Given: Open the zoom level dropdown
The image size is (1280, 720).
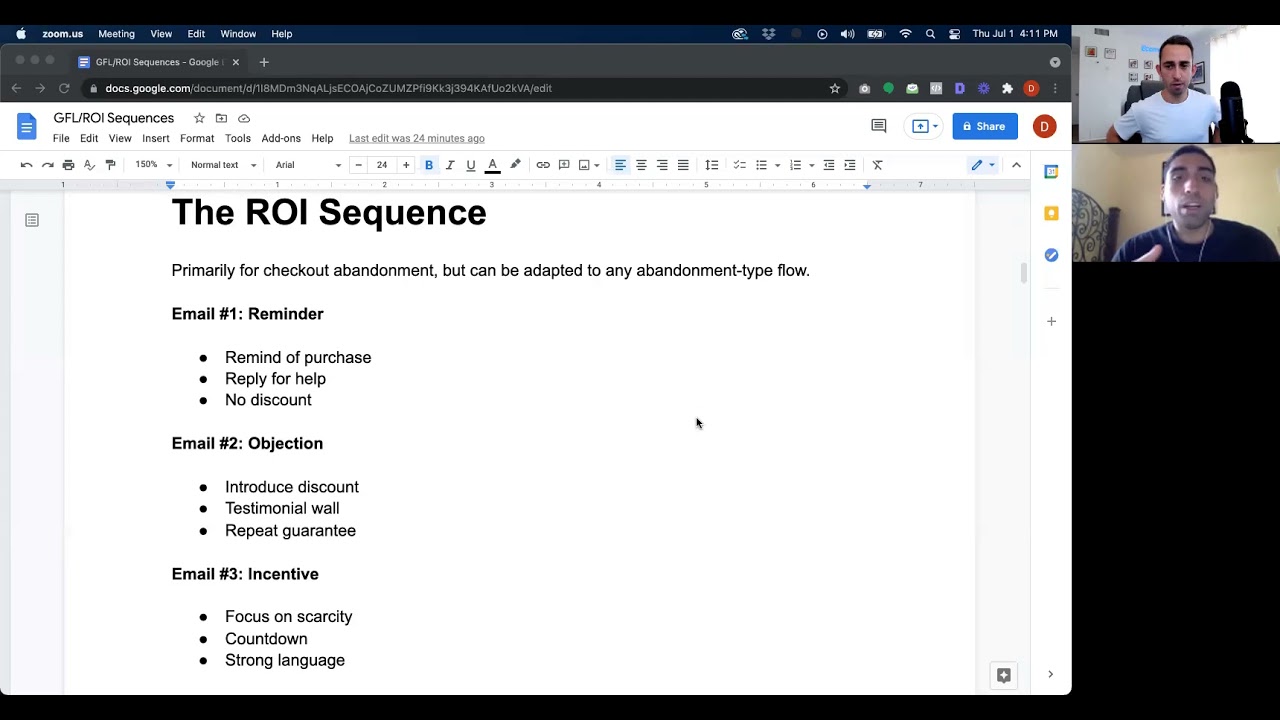Looking at the screenshot, I should 154,165.
